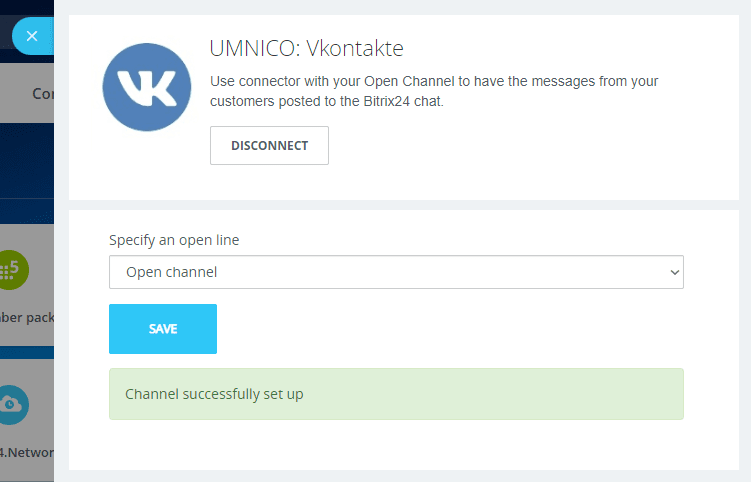Click the connector description text
751x482 pixels.
(434, 91)
